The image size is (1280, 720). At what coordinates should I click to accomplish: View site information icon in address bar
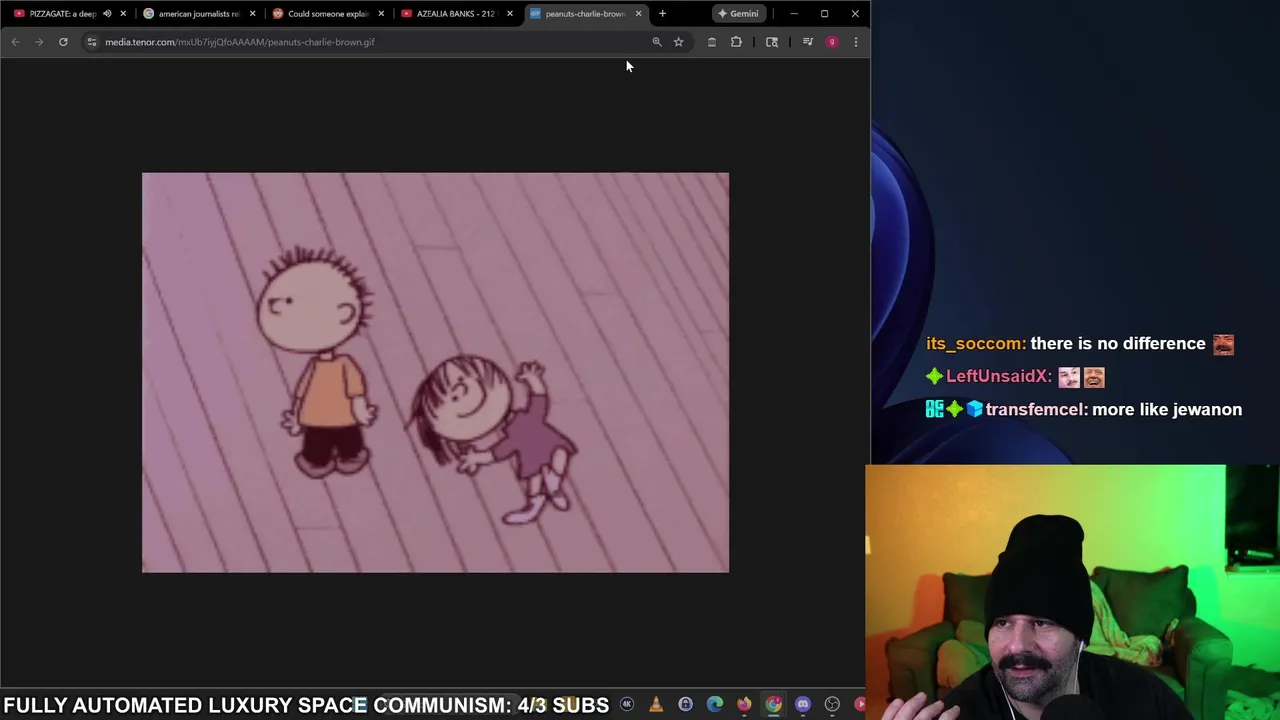pos(91,42)
